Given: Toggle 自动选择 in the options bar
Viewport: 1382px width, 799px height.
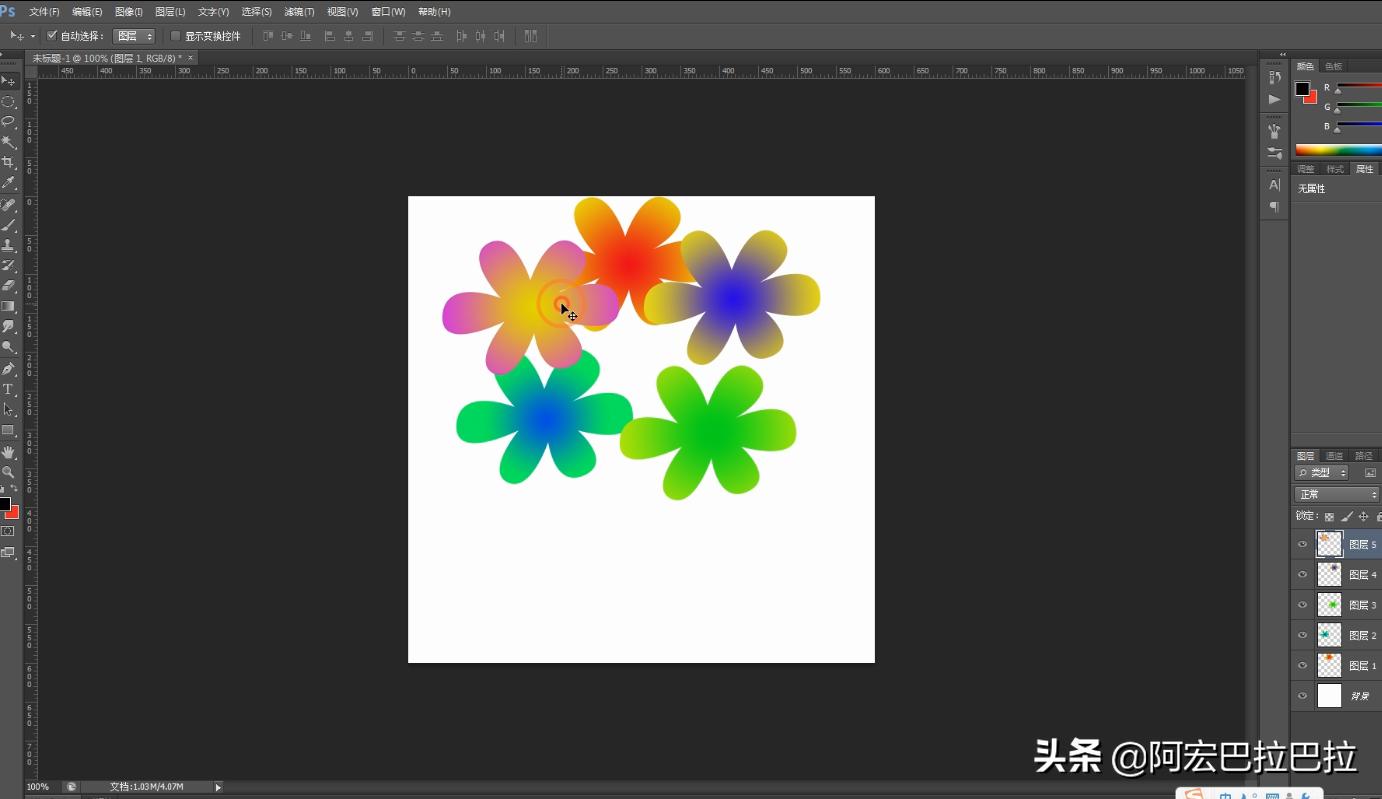Looking at the screenshot, I should (52, 35).
